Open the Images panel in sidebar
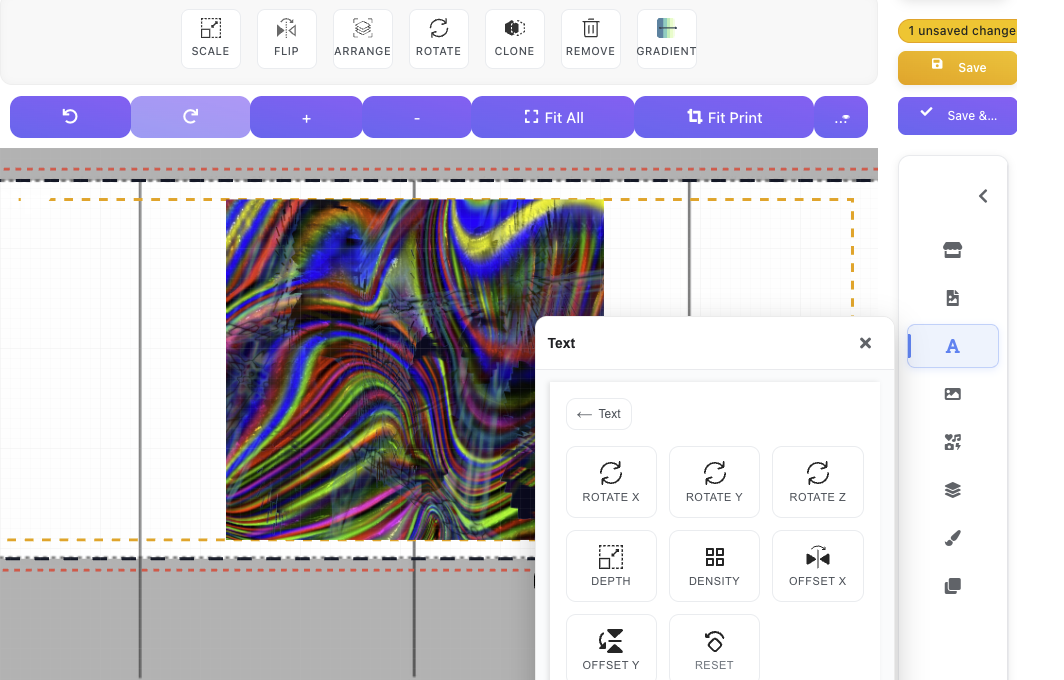The height and width of the screenshot is (680, 1064). 951,393
